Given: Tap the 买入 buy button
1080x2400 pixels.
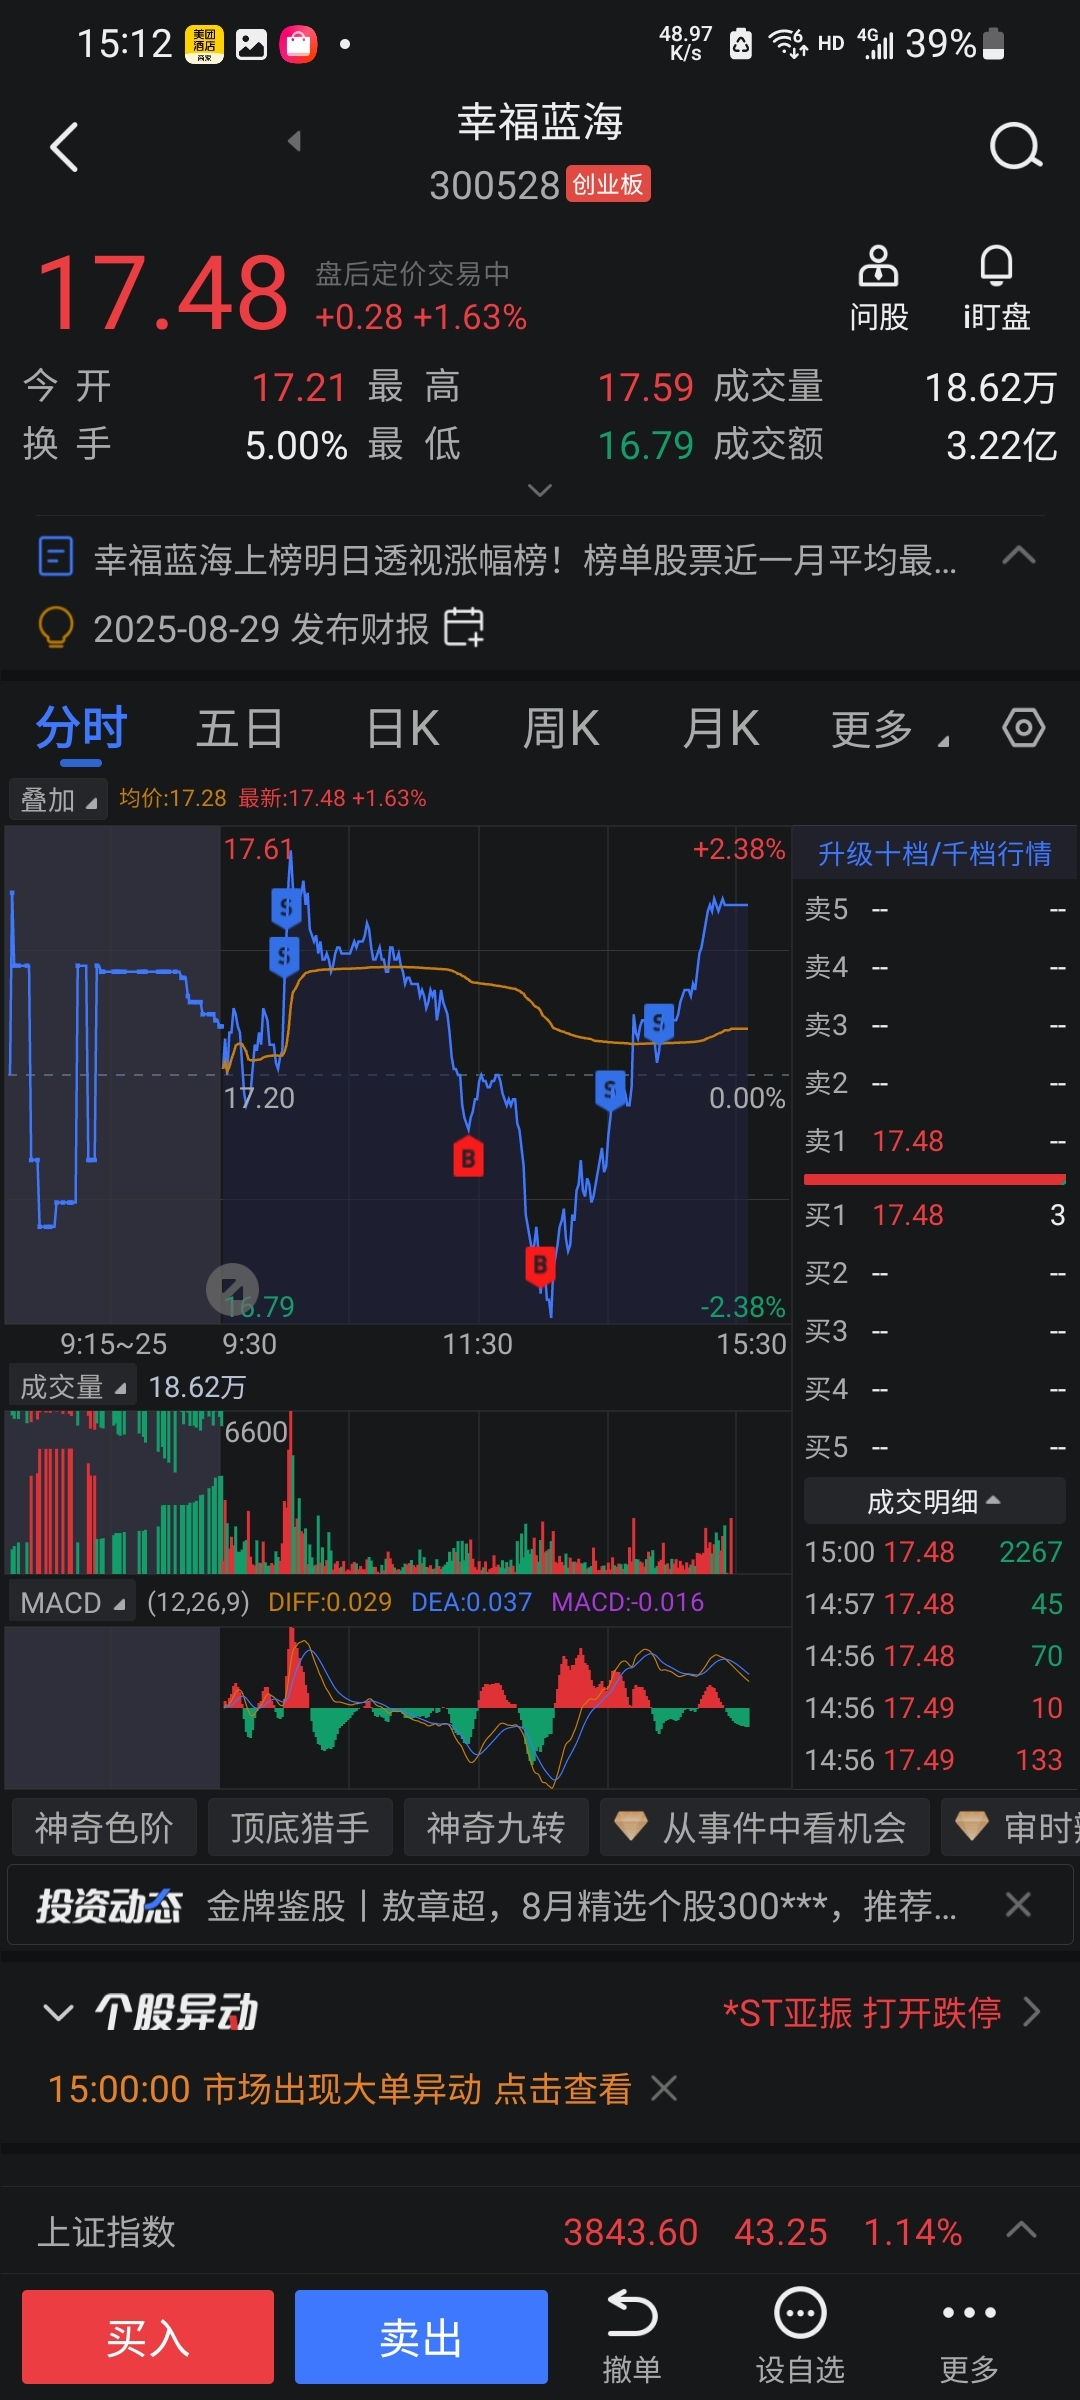Looking at the screenshot, I should (148, 2337).
